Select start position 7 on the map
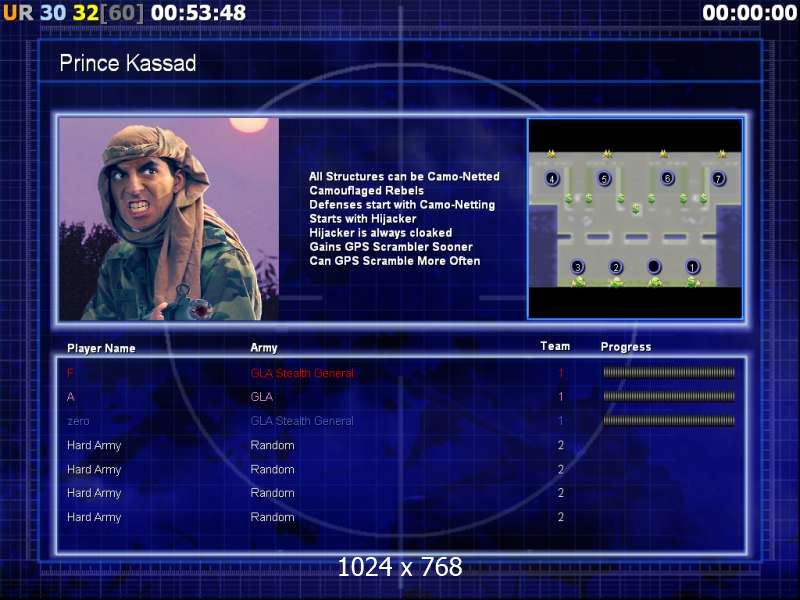The height and width of the screenshot is (600, 800). click(718, 179)
